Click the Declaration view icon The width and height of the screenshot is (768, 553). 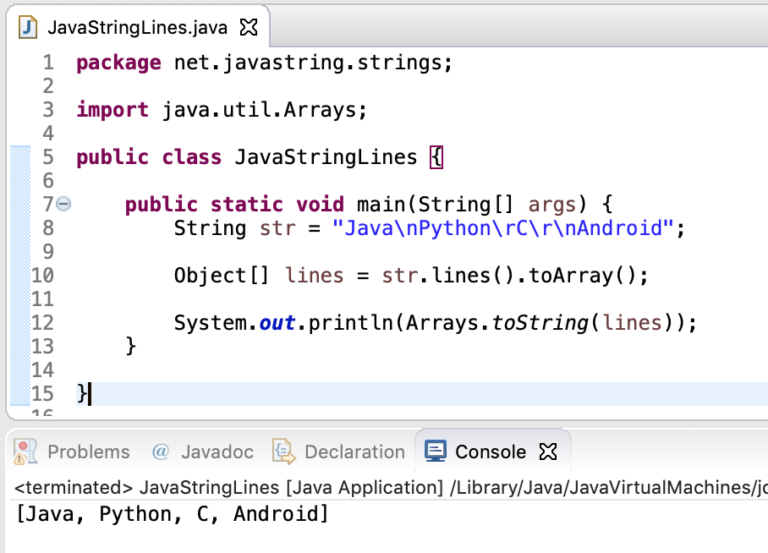pyautogui.click(x=284, y=451)
